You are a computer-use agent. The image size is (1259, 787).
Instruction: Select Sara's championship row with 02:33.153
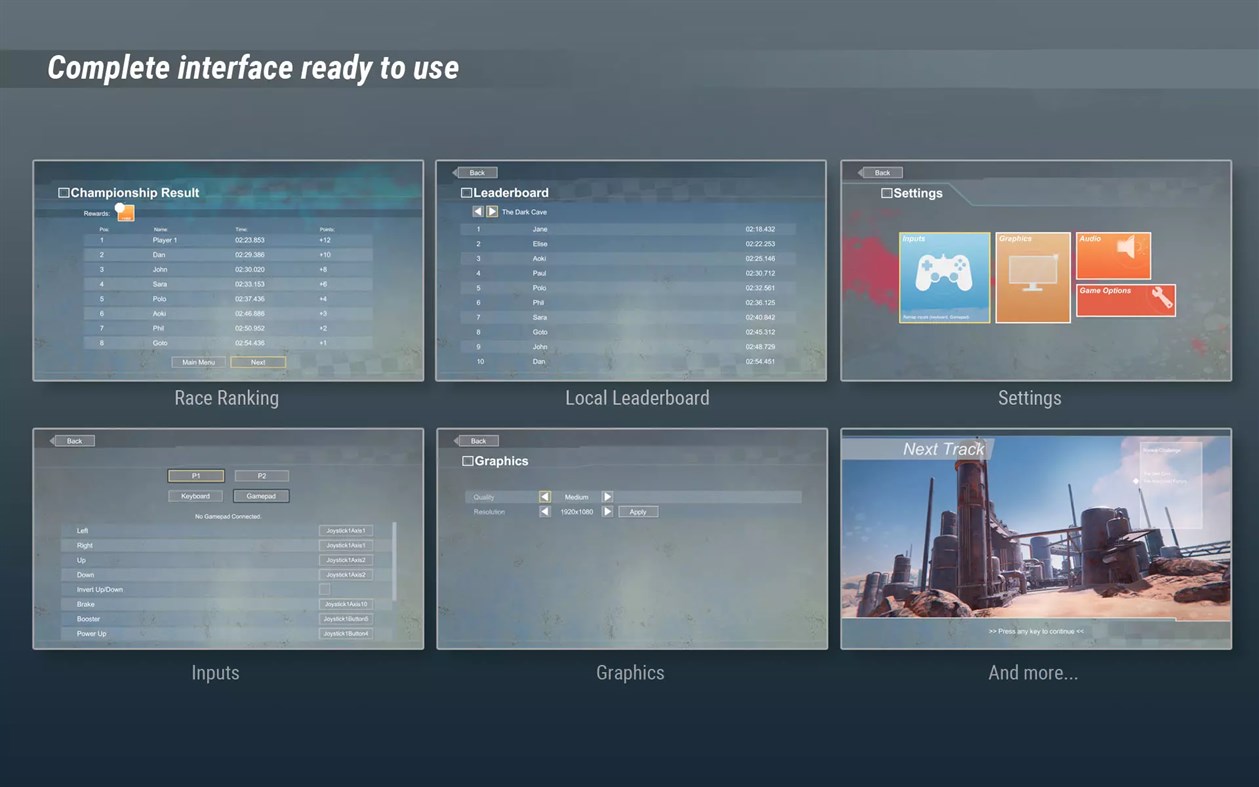point(228,284)
